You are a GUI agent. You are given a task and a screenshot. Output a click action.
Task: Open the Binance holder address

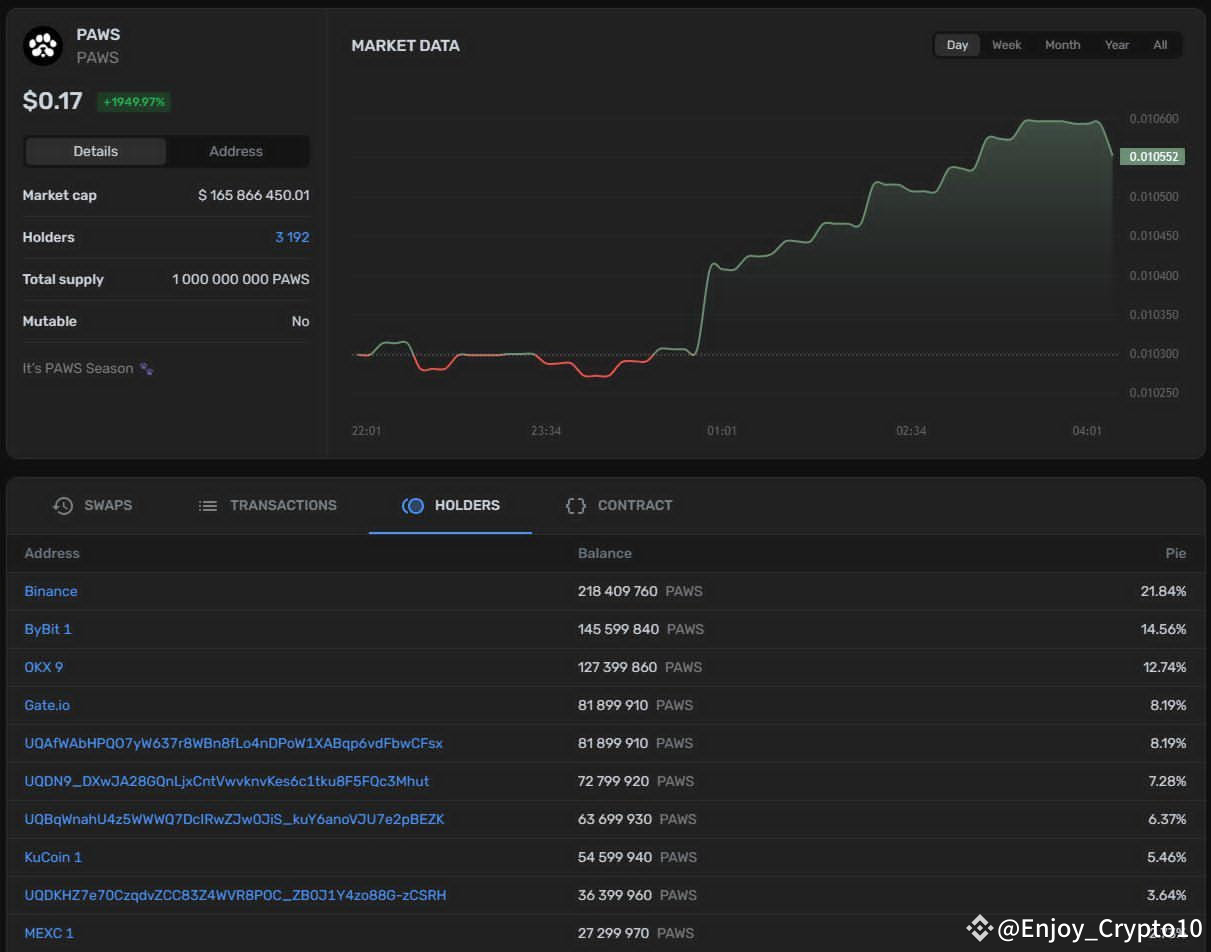[51, 592]
